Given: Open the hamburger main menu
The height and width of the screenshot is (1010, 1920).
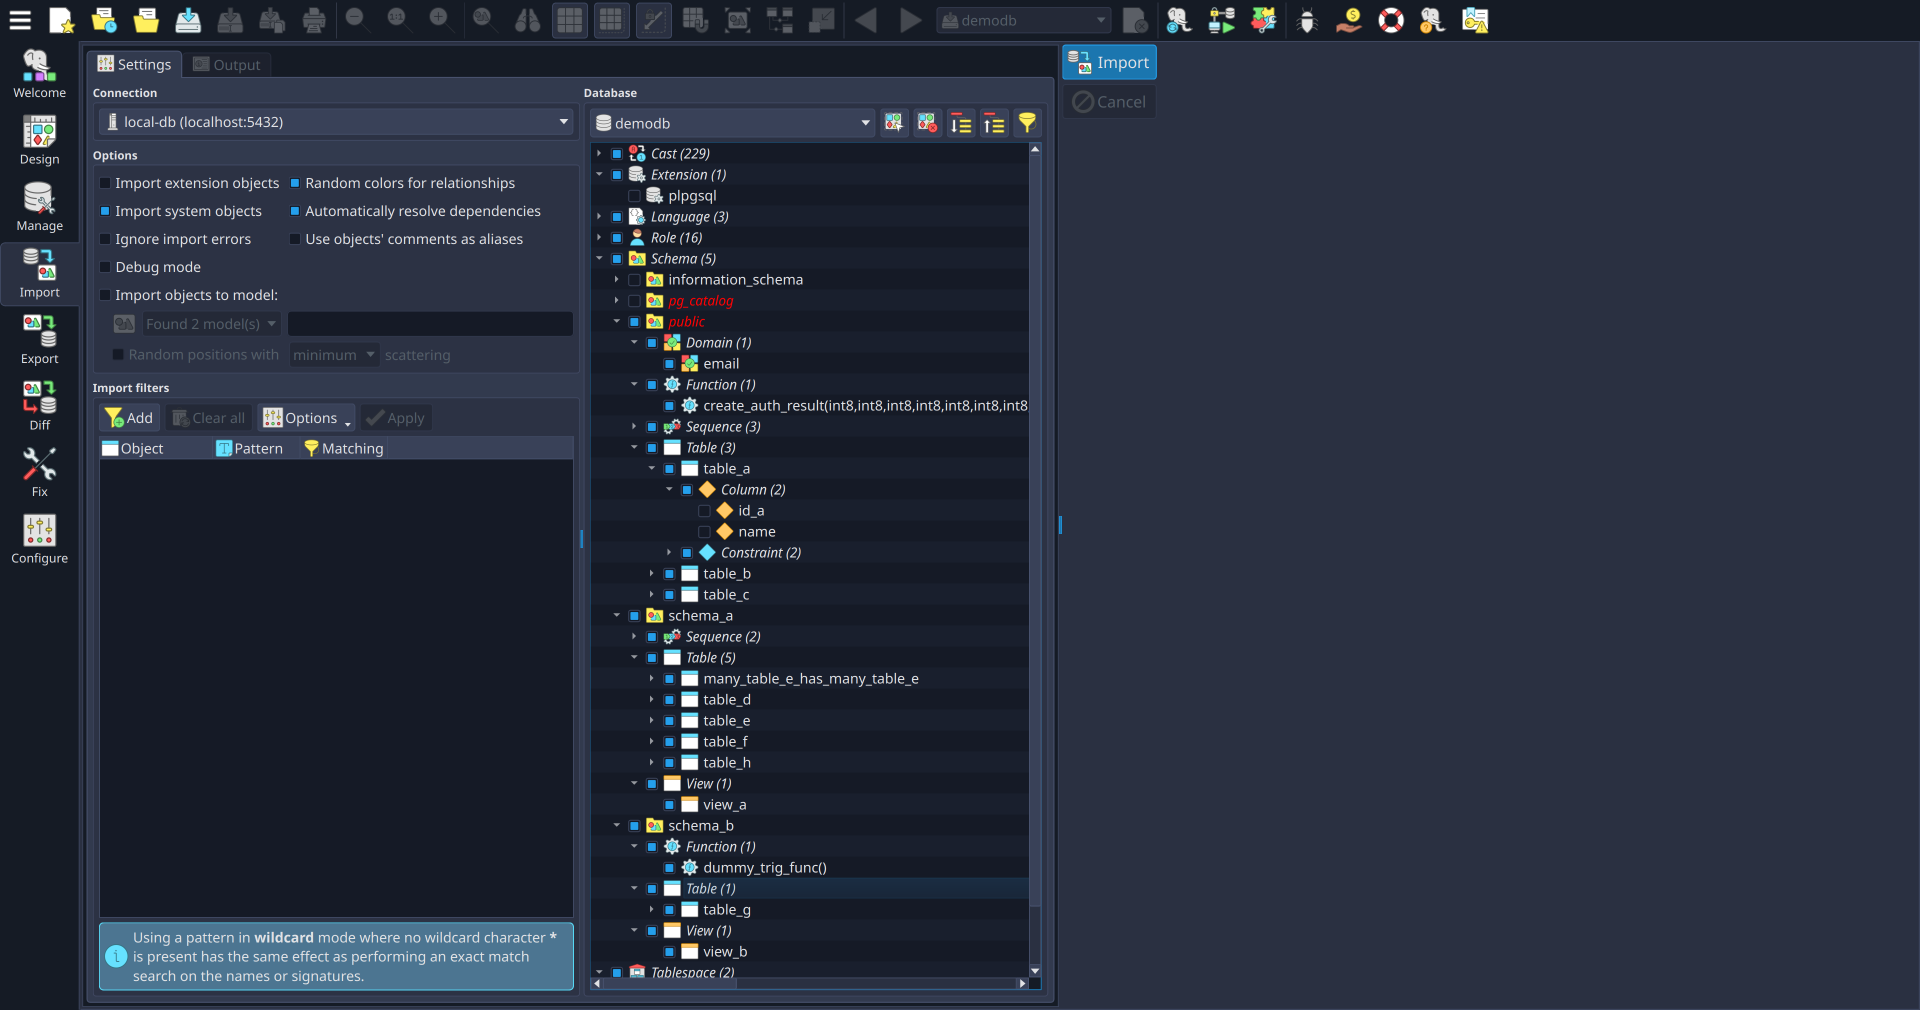Looking at the screenshot, I should tap(20, 20).
